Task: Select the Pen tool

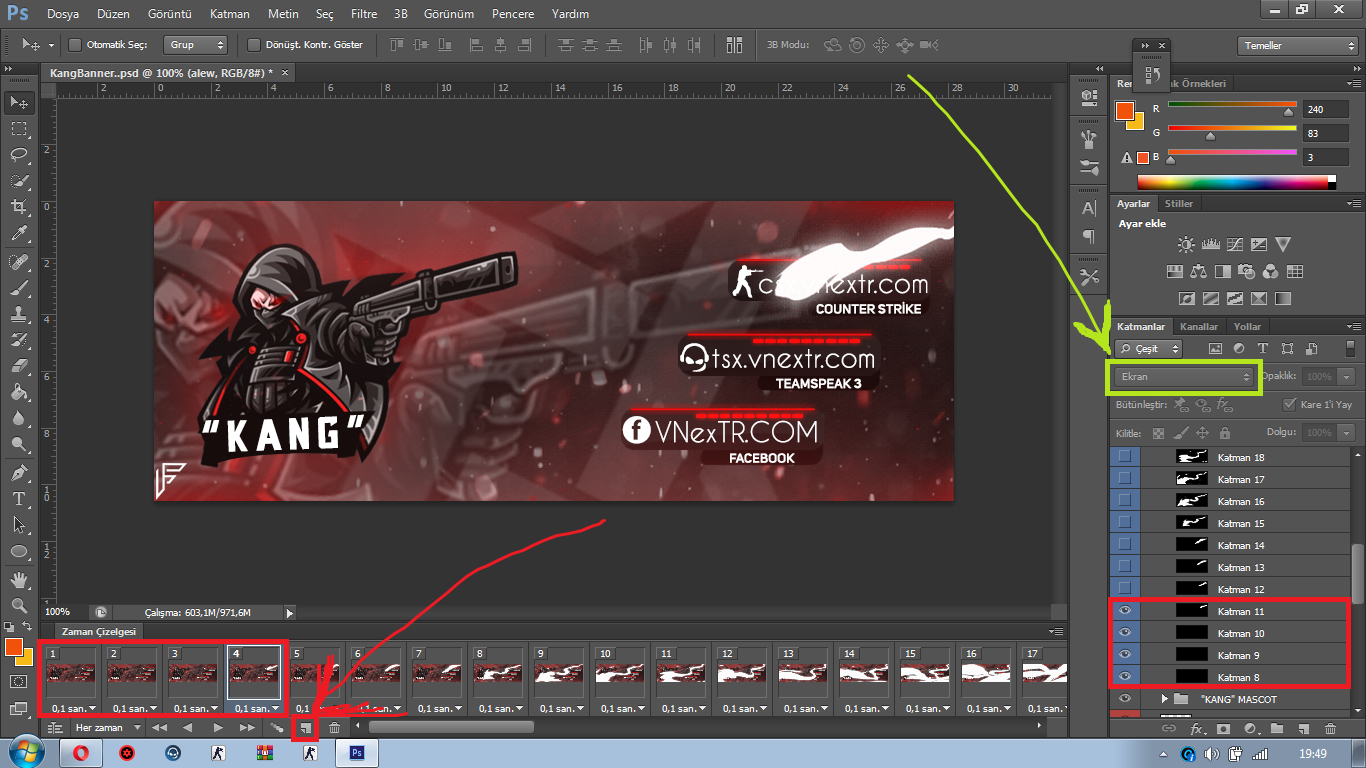Action: click(18, 472)
